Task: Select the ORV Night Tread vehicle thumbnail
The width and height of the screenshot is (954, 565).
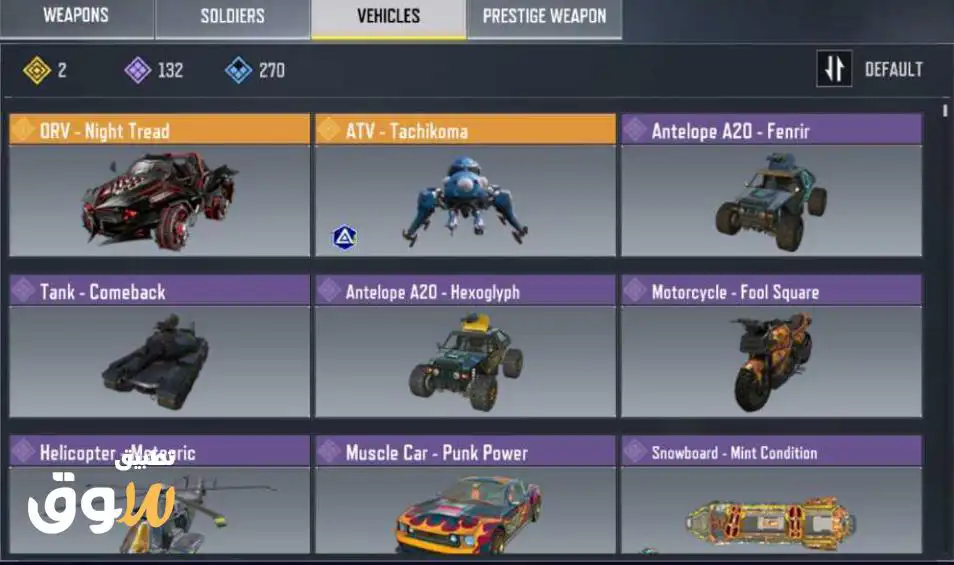Action: tap(159, 200)
